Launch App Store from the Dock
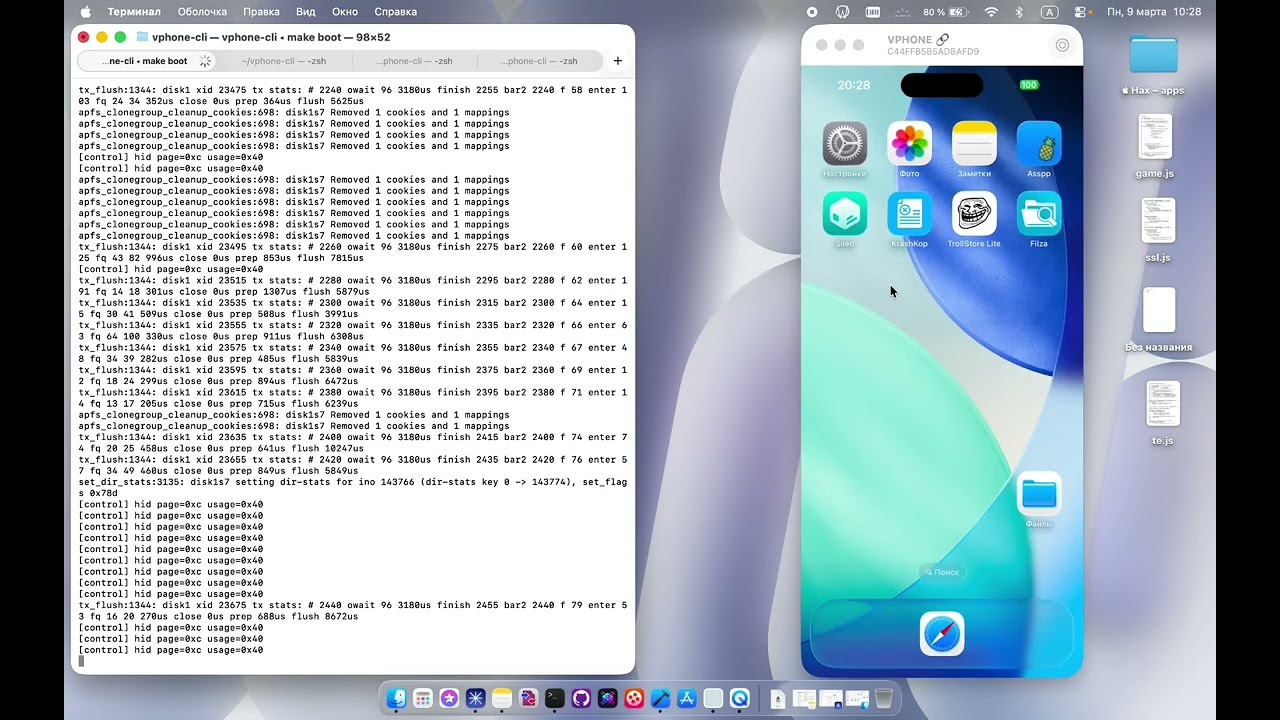 pos(687,698)
